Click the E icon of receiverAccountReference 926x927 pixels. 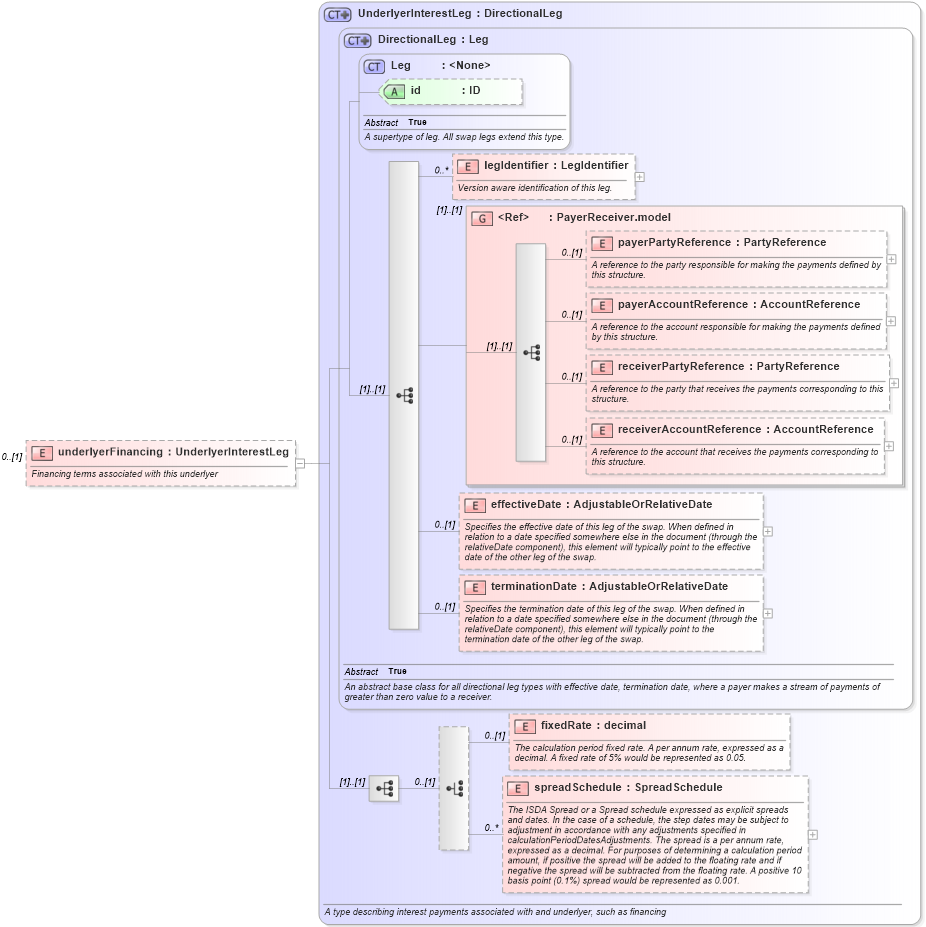[602, 430]
